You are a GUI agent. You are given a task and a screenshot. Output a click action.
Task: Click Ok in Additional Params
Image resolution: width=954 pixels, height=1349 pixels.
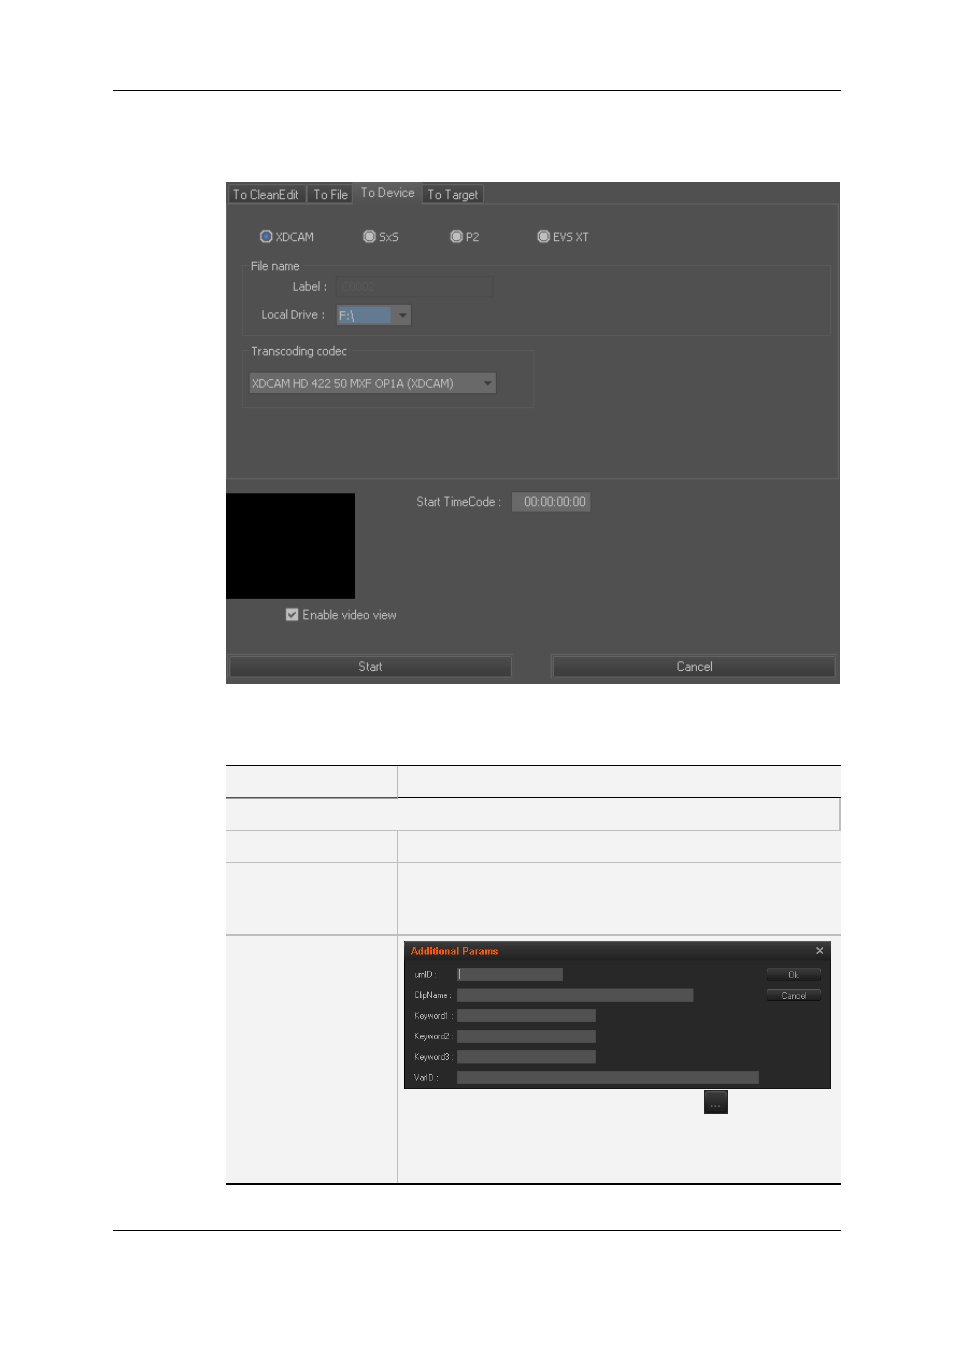point(794,975)
